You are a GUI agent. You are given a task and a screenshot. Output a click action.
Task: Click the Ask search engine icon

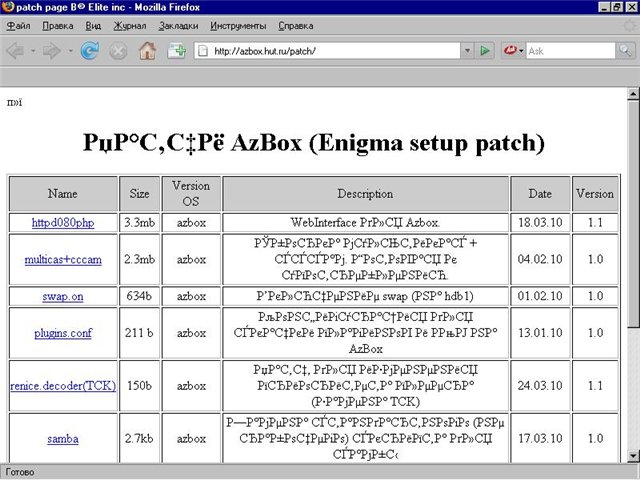510,51
